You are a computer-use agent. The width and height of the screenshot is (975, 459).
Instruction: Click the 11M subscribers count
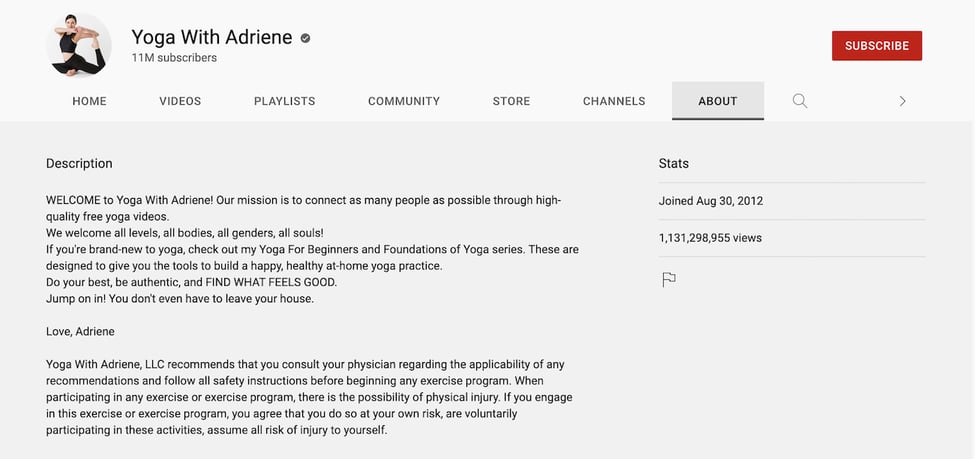click(174, 59)
